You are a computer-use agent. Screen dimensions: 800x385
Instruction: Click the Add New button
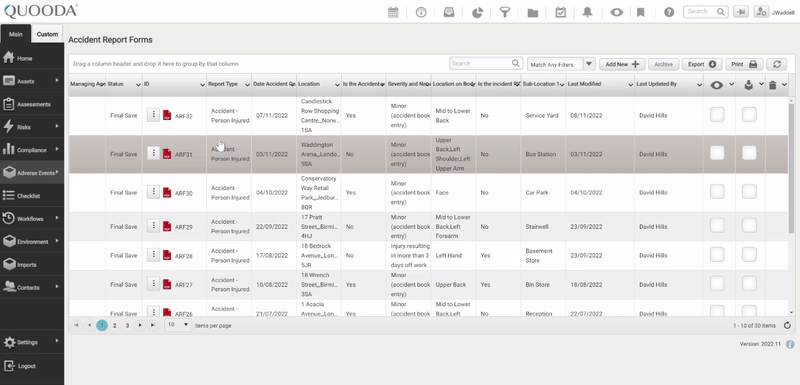(622, 64)
